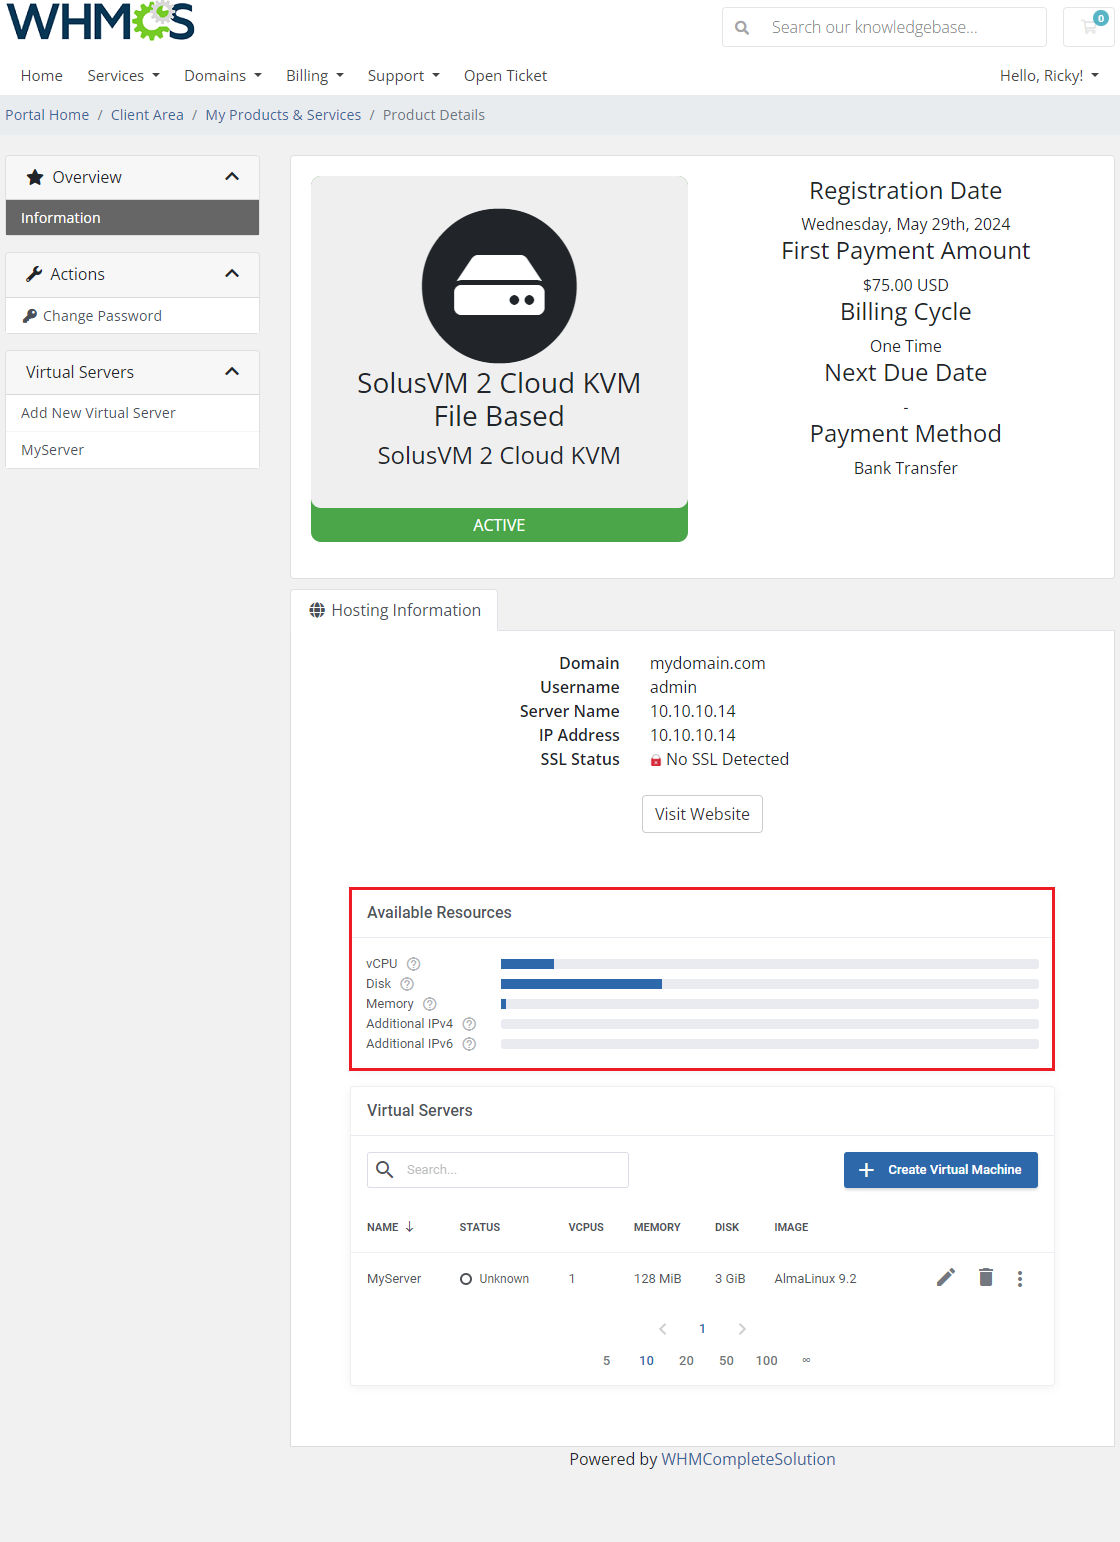Sort by NAME column arrow
Screen dimensions: 1120x1542
point(409,1227)
